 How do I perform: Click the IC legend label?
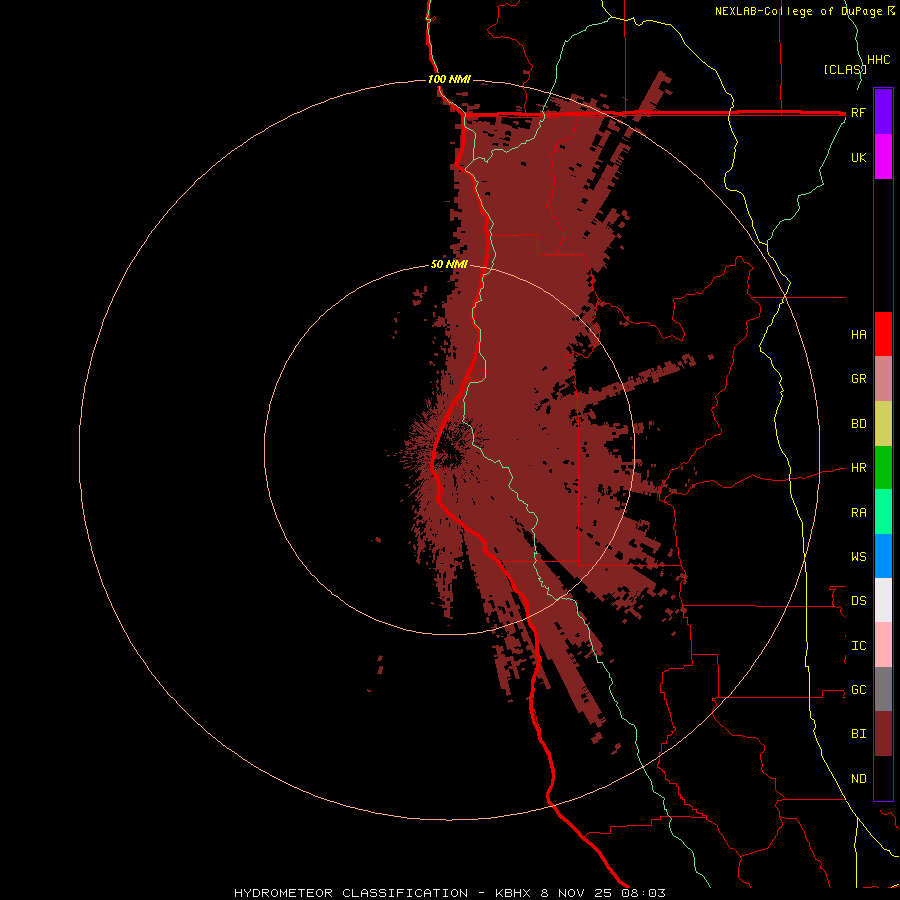pyautogui.click(x=858, y=646)
